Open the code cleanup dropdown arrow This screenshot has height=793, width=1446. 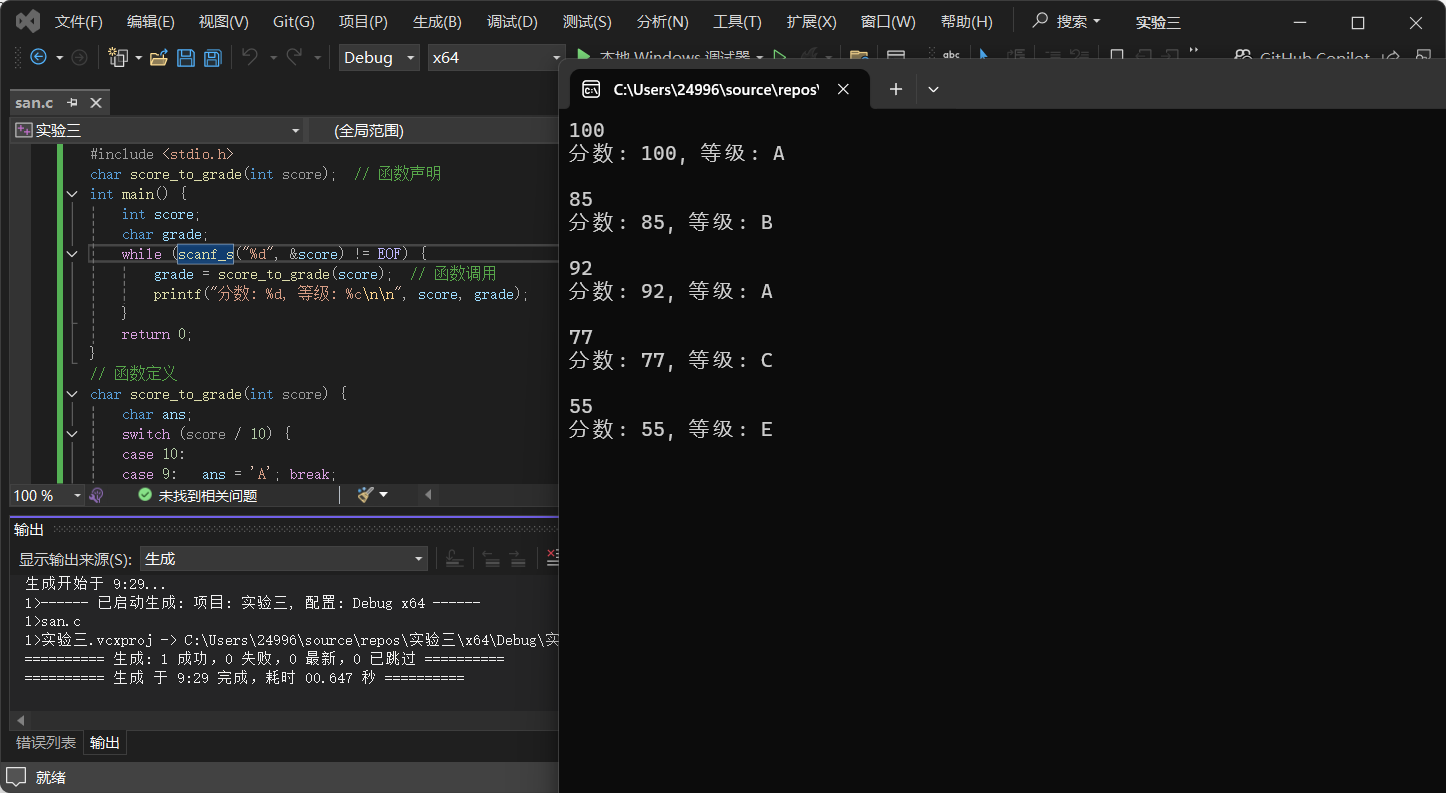[x=383, y=495]
